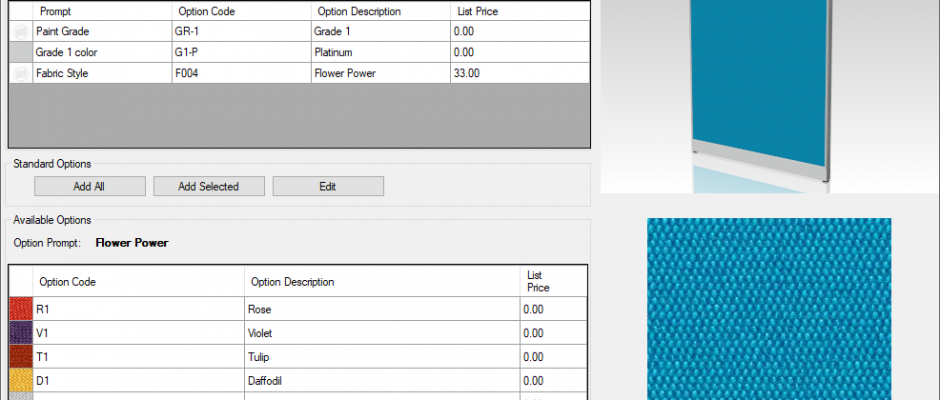Click available options Option Code header

tap(138, 281)
